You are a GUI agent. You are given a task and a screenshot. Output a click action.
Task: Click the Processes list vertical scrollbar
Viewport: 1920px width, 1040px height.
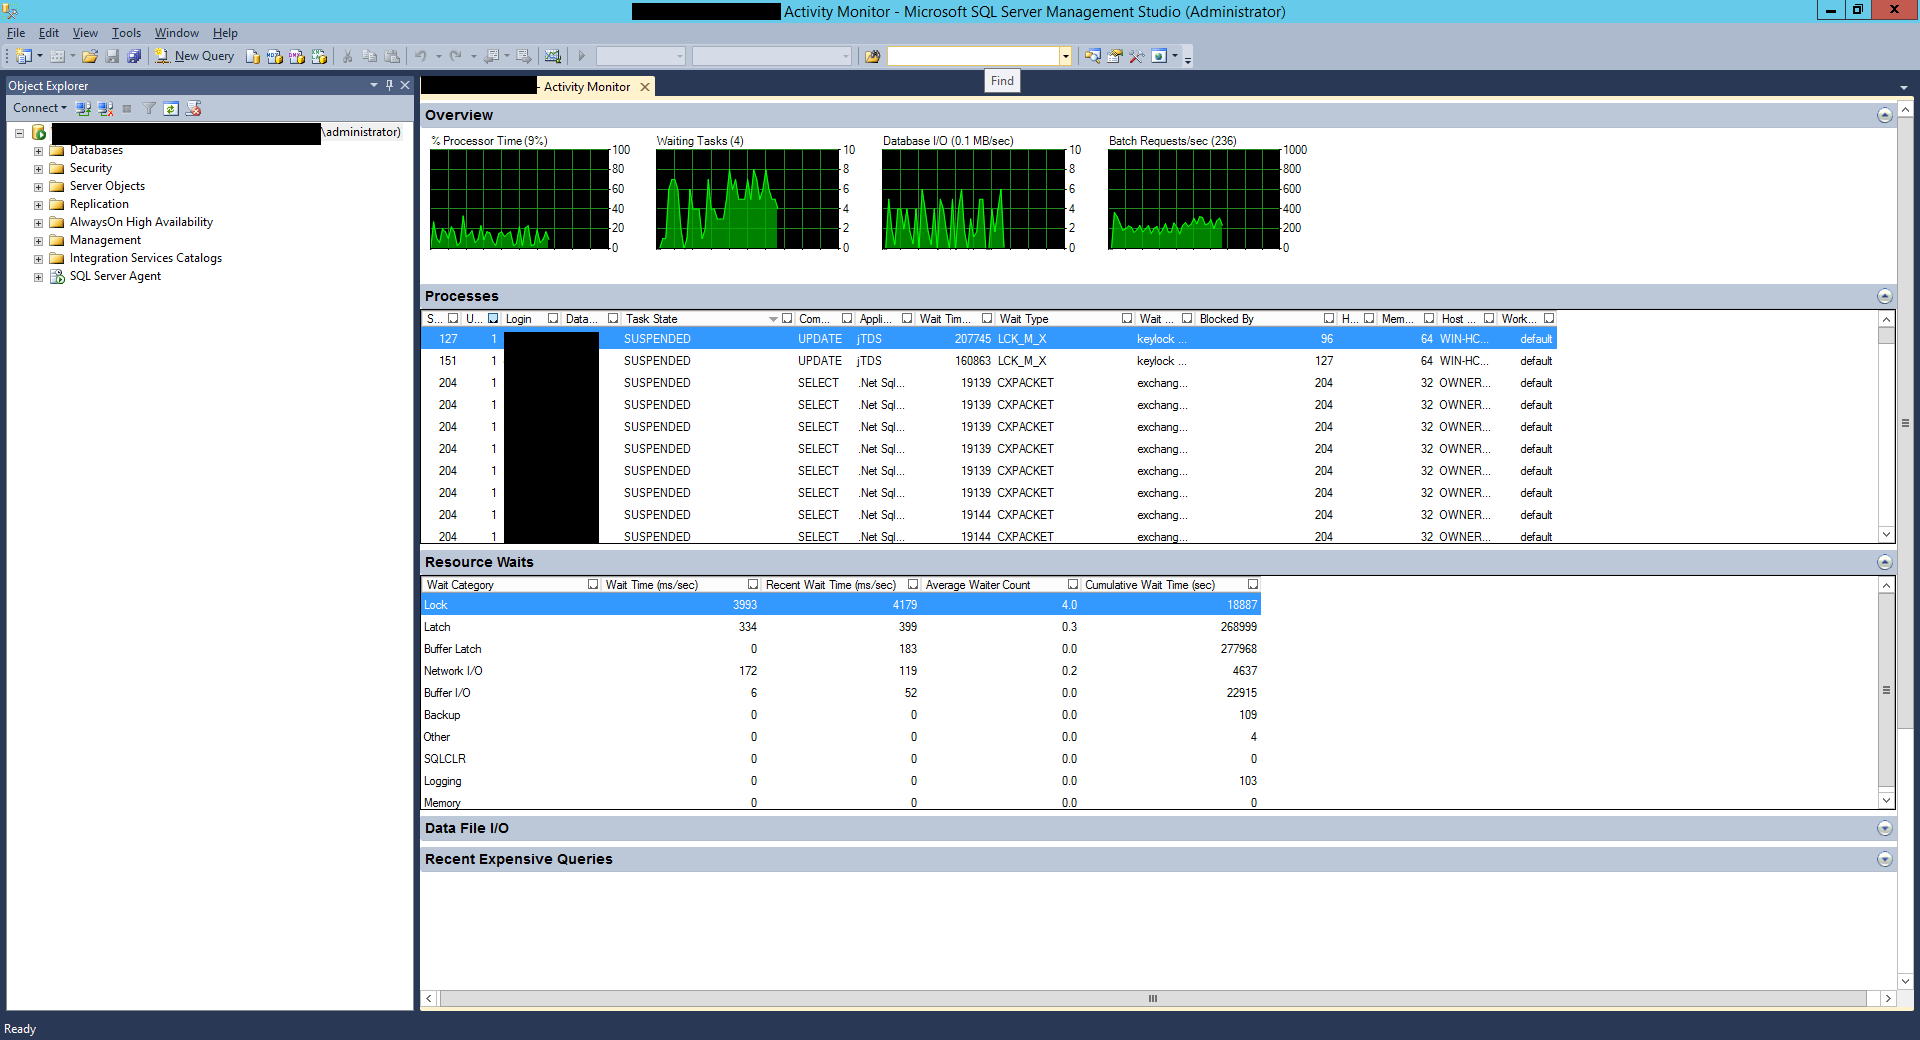point(1886,427)
